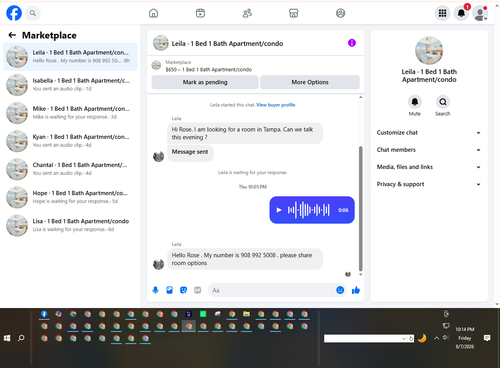This screenshot has height=368, width=500.
Task: Open the Windows taskbar search icon
Action: coord(21,338)
